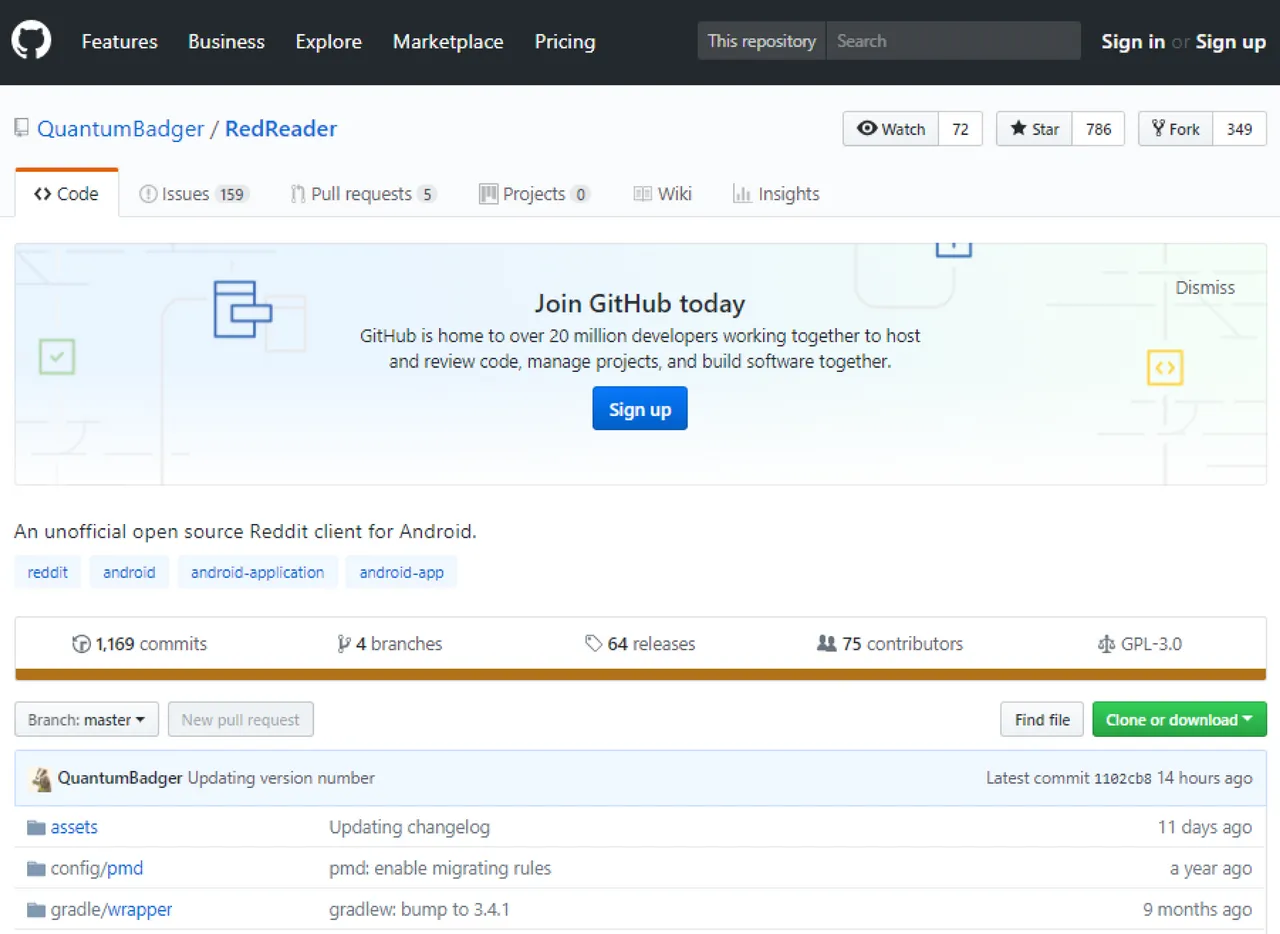Click the Star button
The image size is (1280, 934).
1035,129
